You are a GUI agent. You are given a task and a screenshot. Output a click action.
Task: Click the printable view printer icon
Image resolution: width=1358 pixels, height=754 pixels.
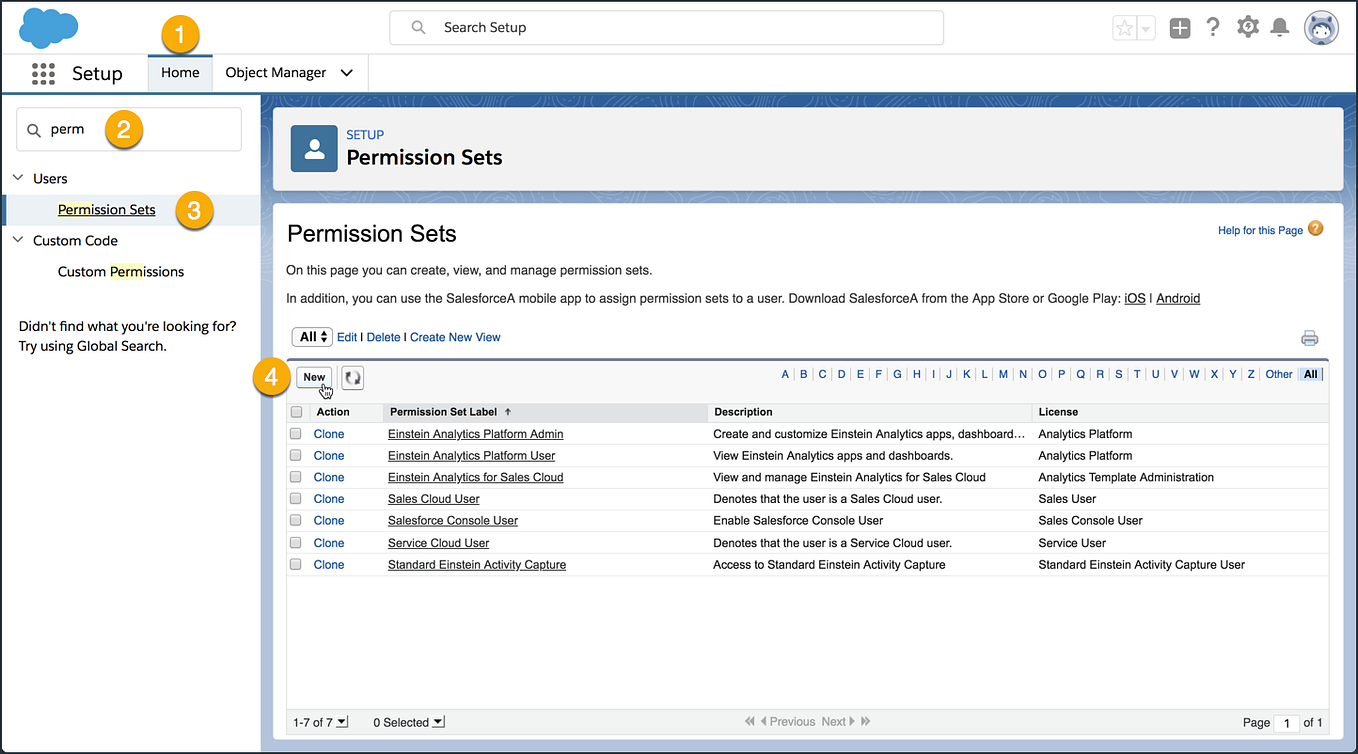tap(1309, 338)
